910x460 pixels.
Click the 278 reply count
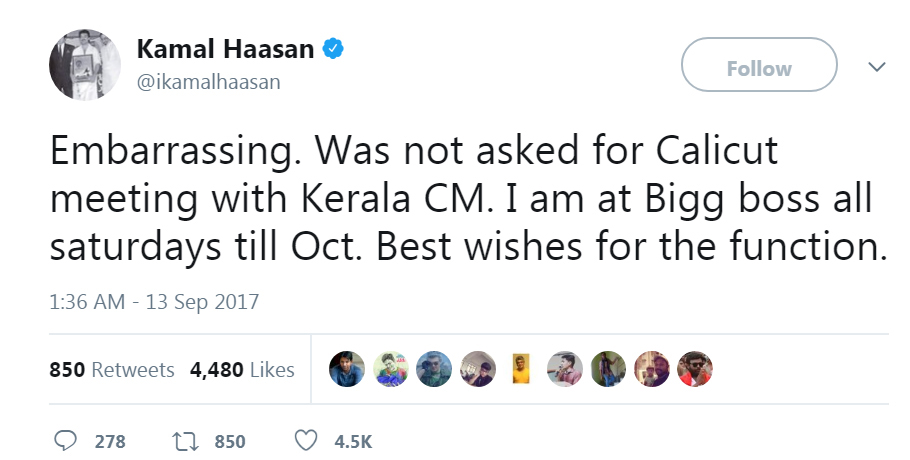[x=110, y=441]
